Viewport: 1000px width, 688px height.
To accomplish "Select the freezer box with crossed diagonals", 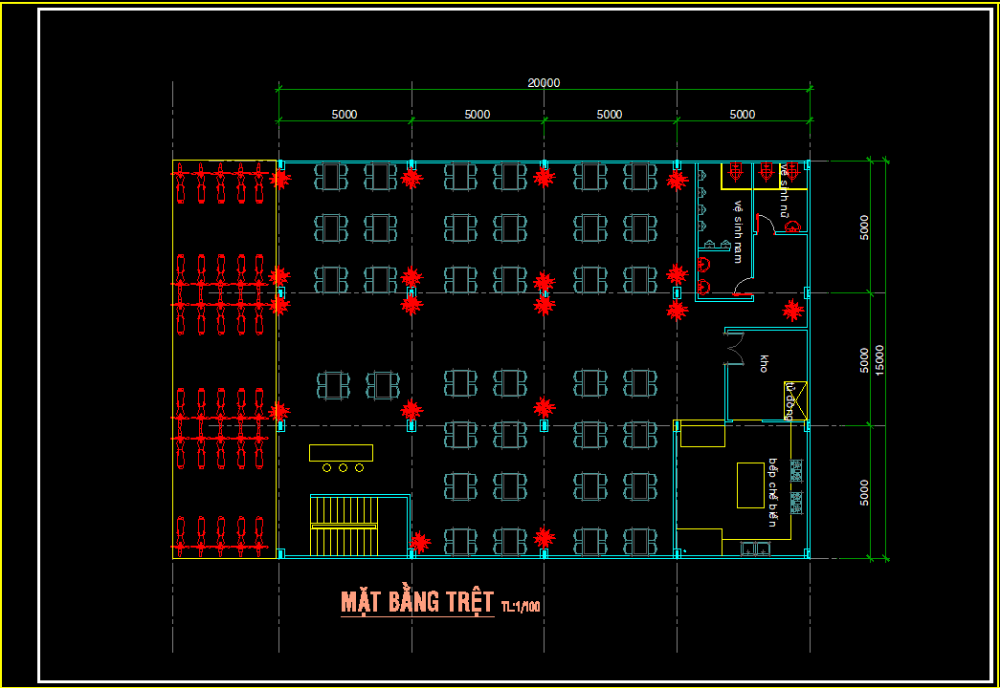I will (x=795, y=400).
